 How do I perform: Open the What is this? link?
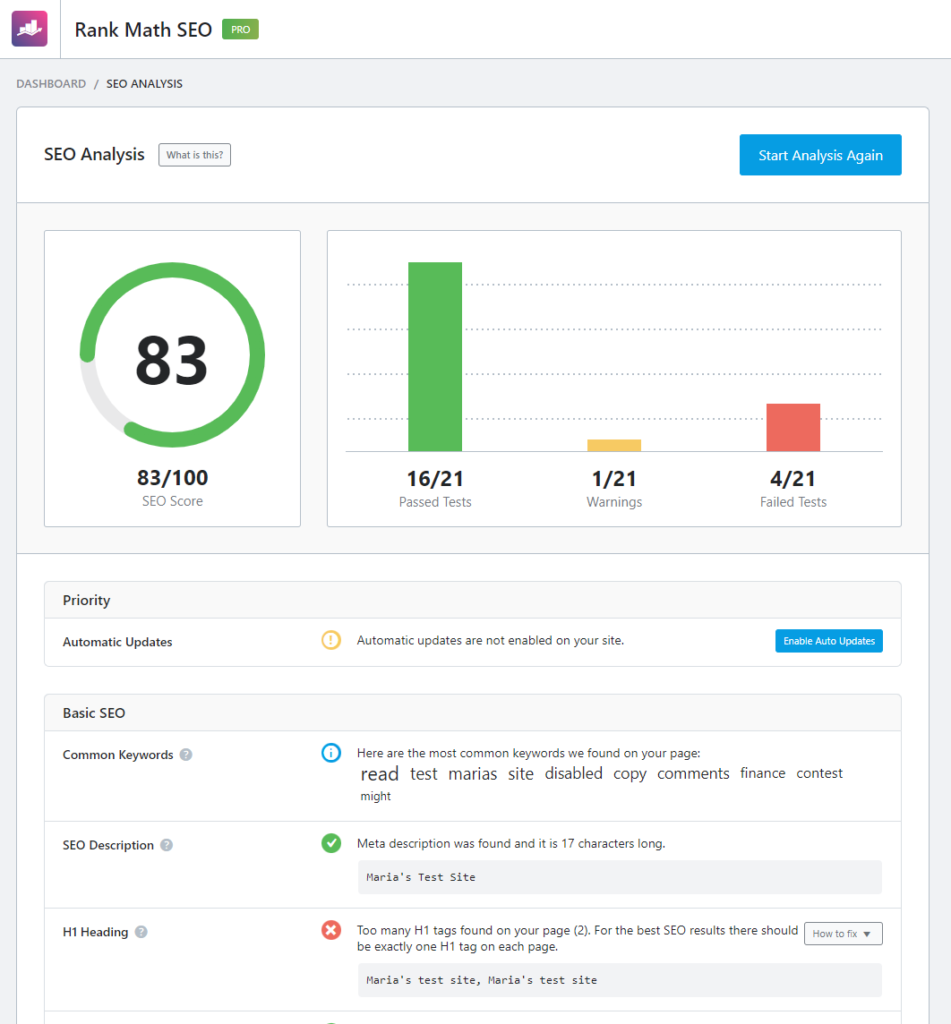tap(194, 155)
